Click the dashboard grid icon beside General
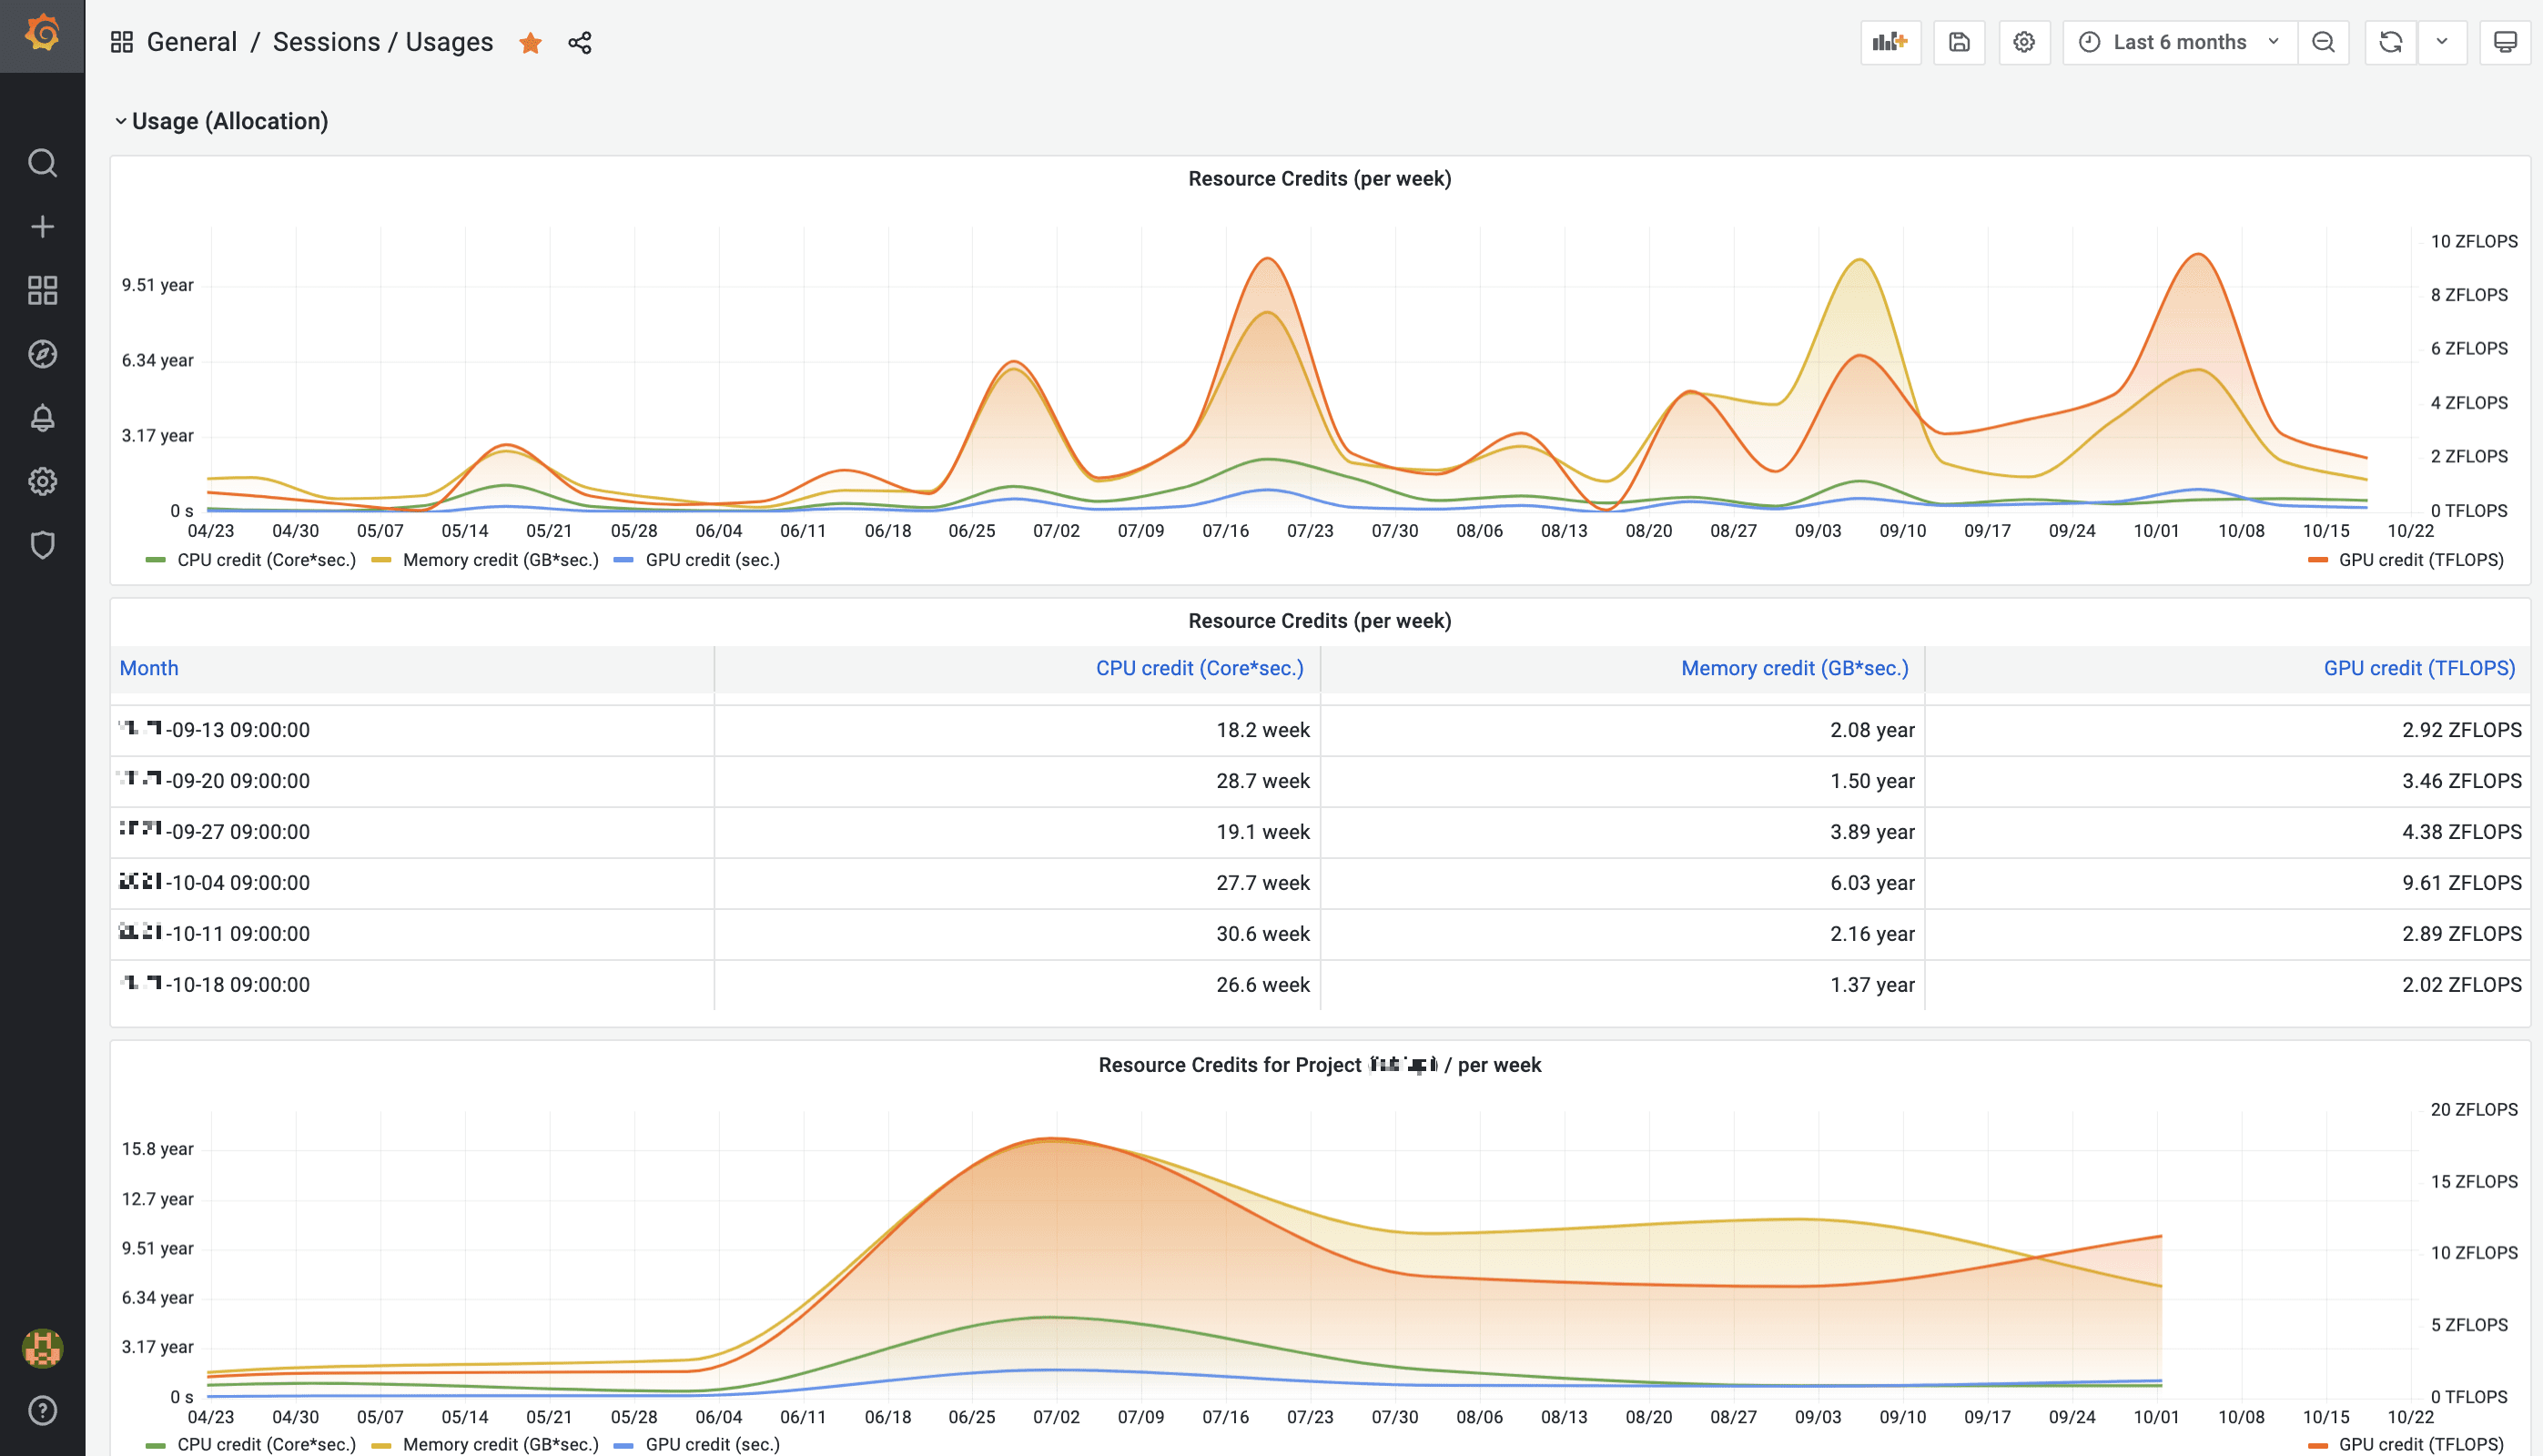 122,42
